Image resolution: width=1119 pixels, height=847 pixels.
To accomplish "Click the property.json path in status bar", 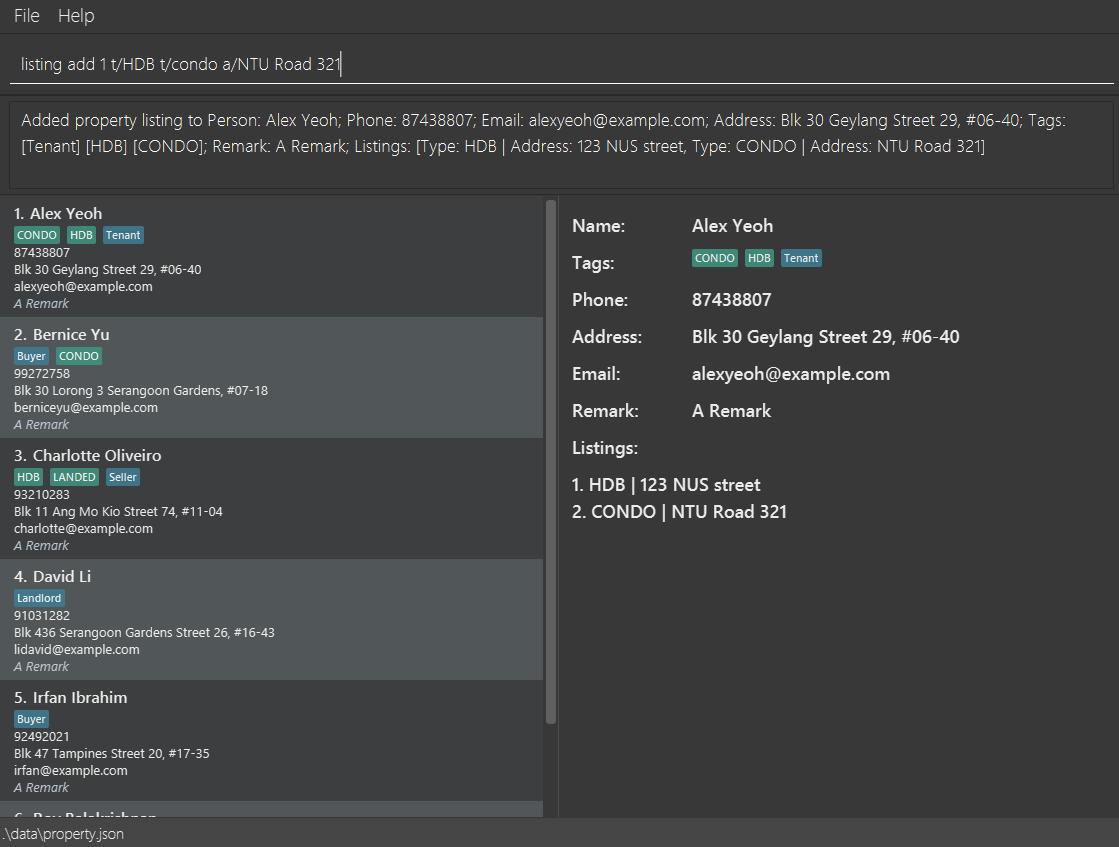I will click(64, 834).
